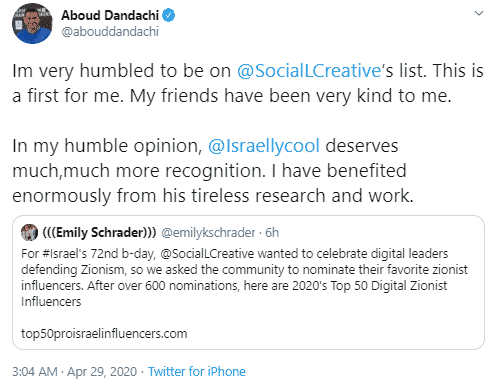The image size is (493, 389).
Task: Open the @abouddandachi handle link
Action: (x=110, y=32)
